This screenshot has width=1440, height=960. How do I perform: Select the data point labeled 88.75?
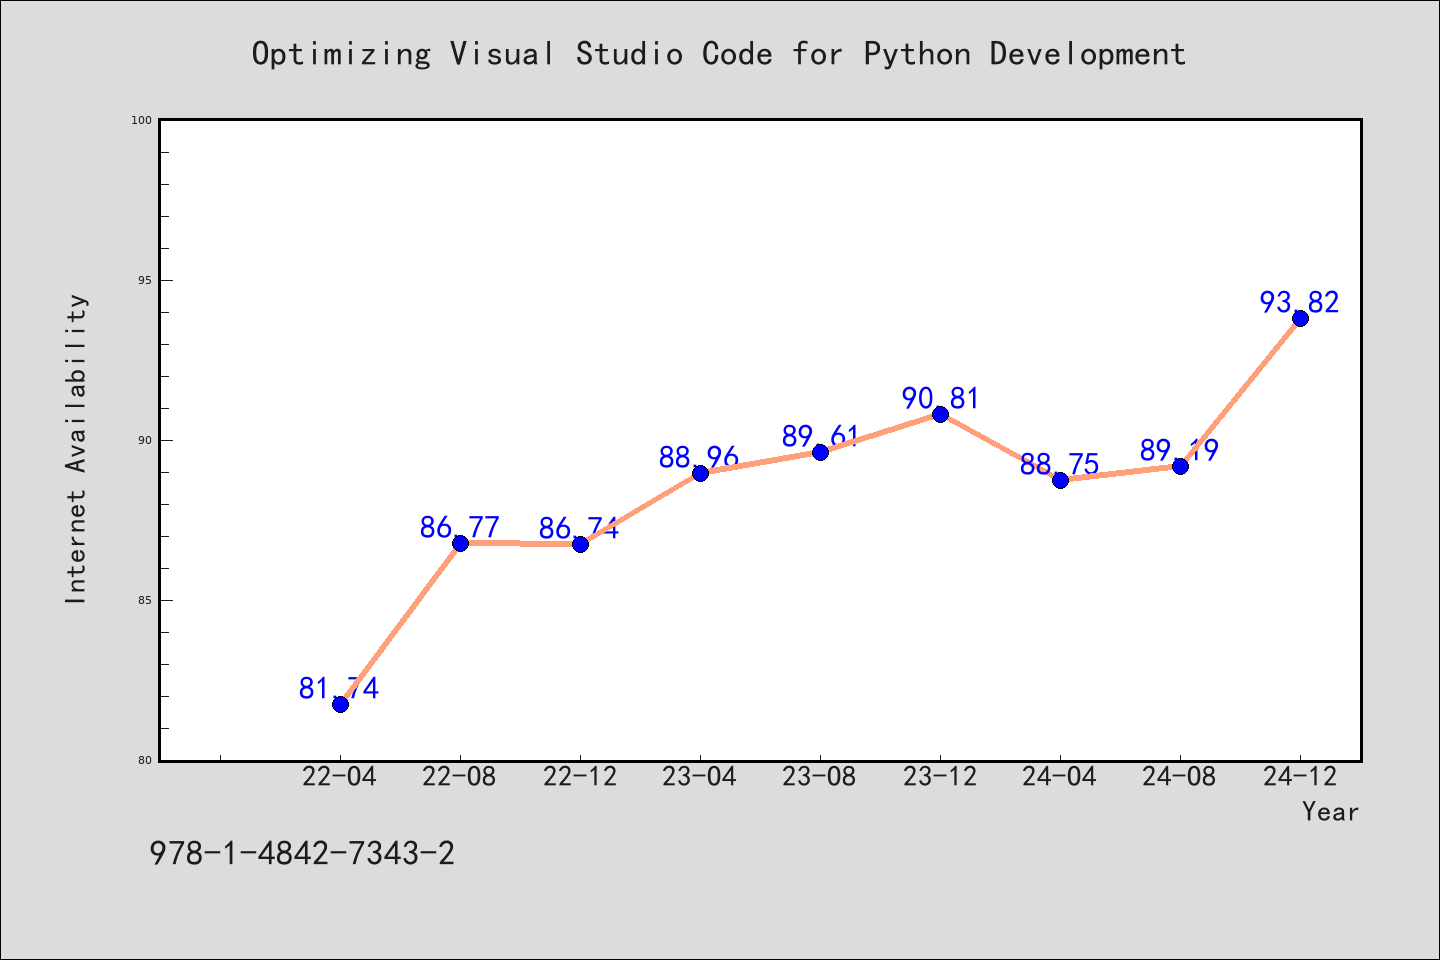1060,480
